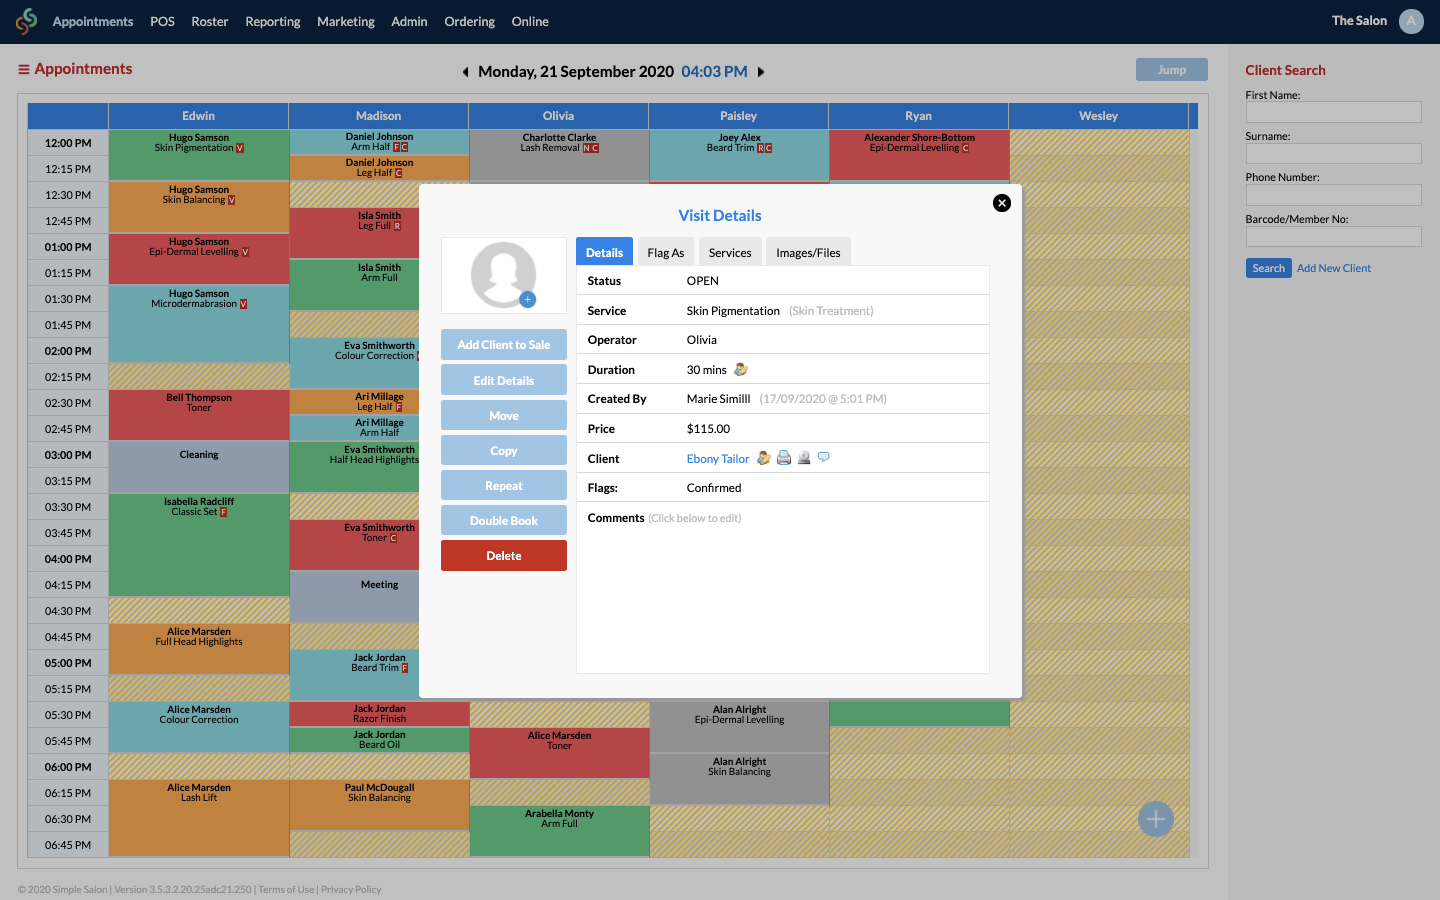Open Ebony Tailor client link

coord(718,459)
